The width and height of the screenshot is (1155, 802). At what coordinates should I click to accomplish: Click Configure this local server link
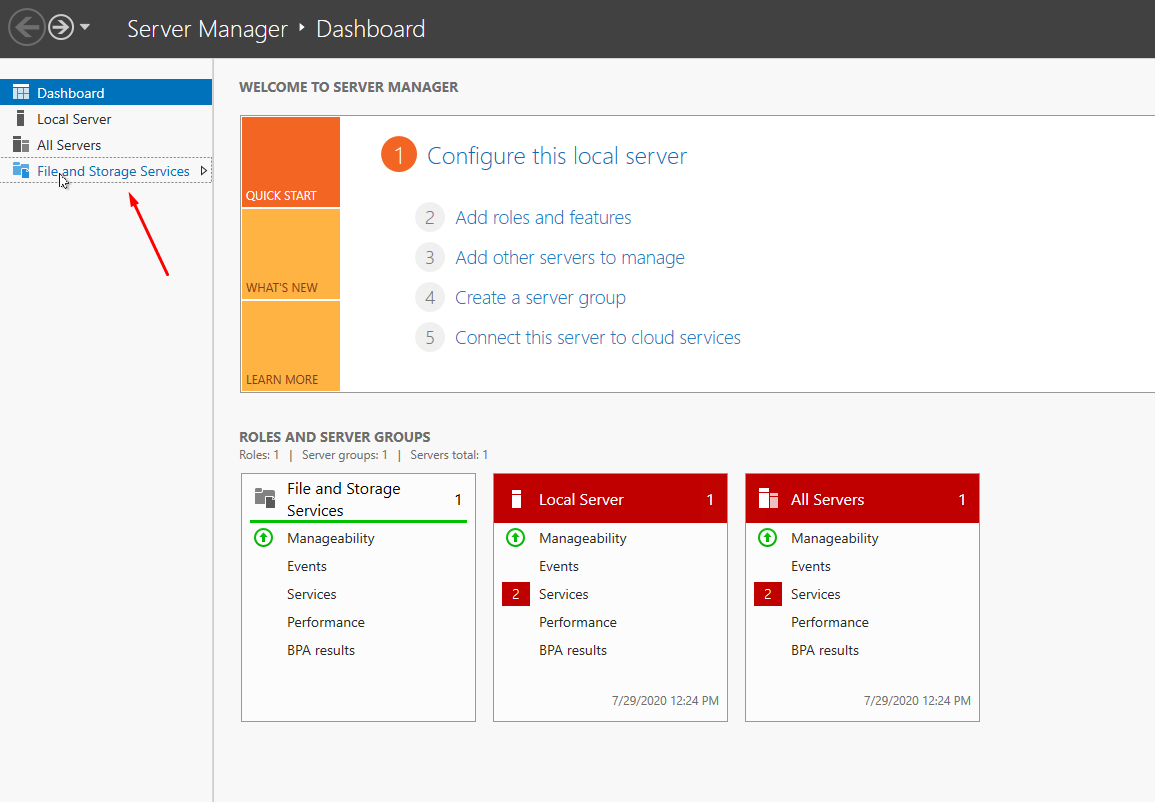[x=557, y=156]
